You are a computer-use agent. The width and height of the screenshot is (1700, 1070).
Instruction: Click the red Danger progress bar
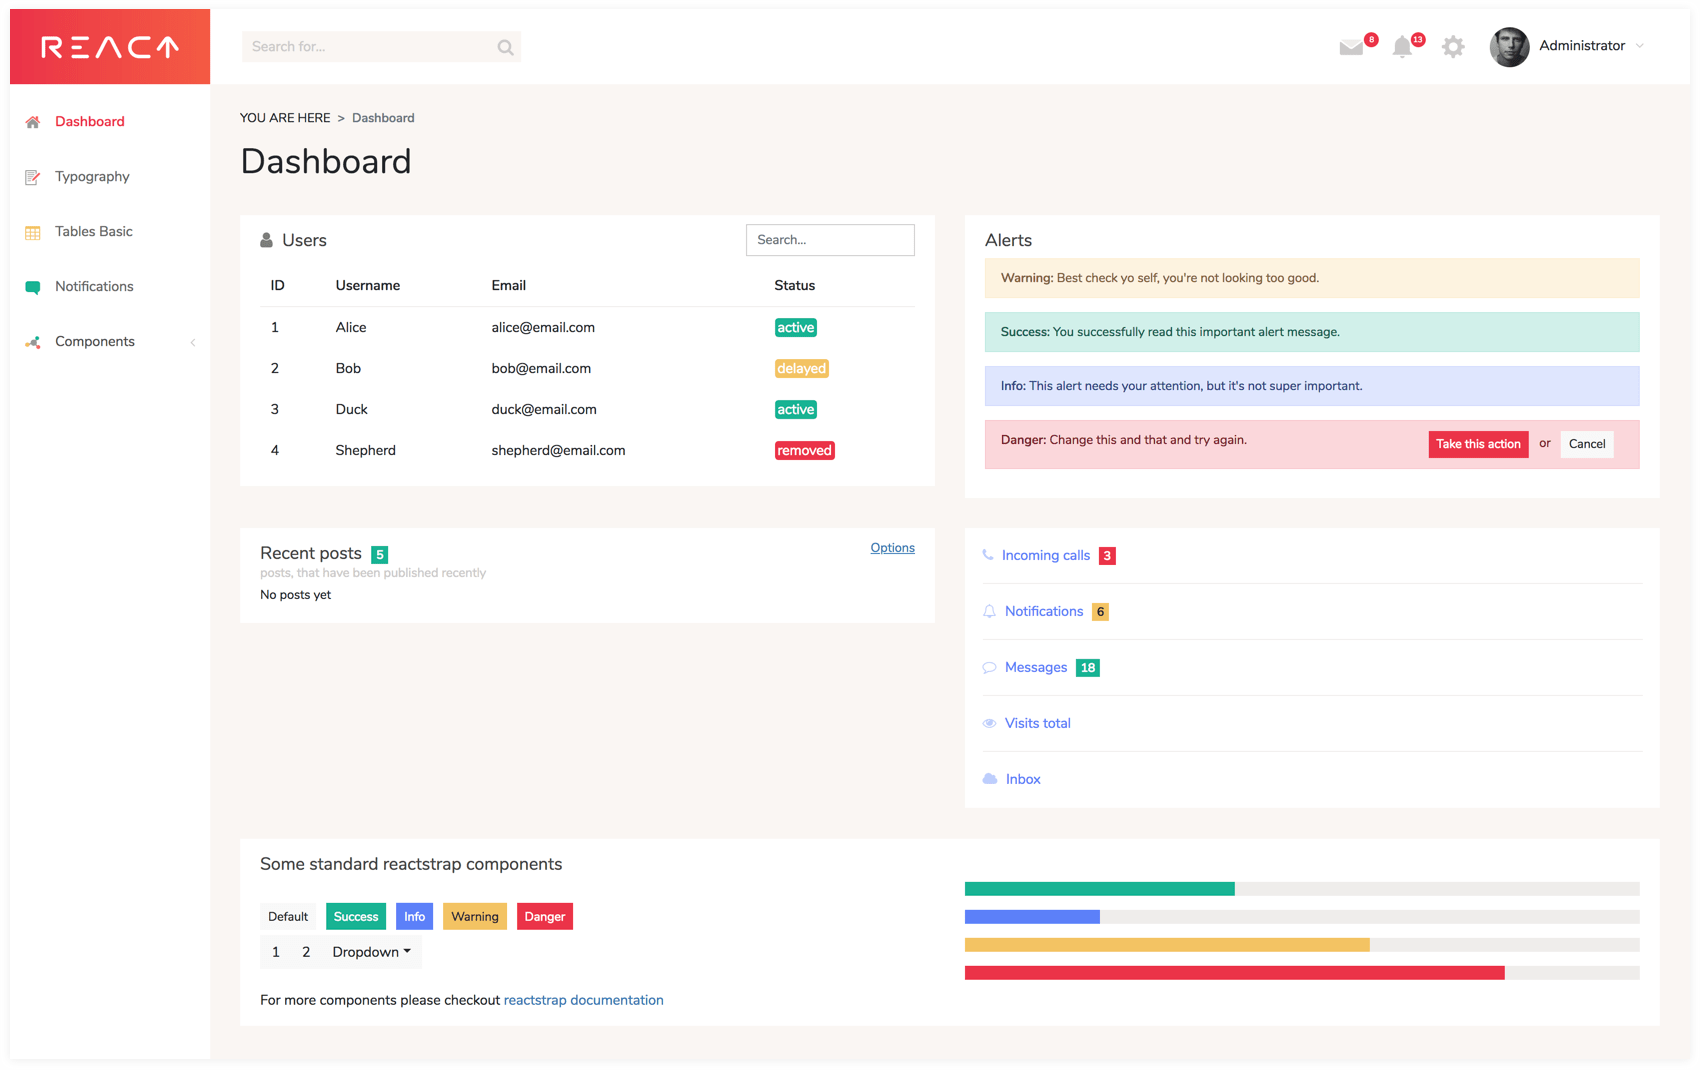pos(1233,970)
